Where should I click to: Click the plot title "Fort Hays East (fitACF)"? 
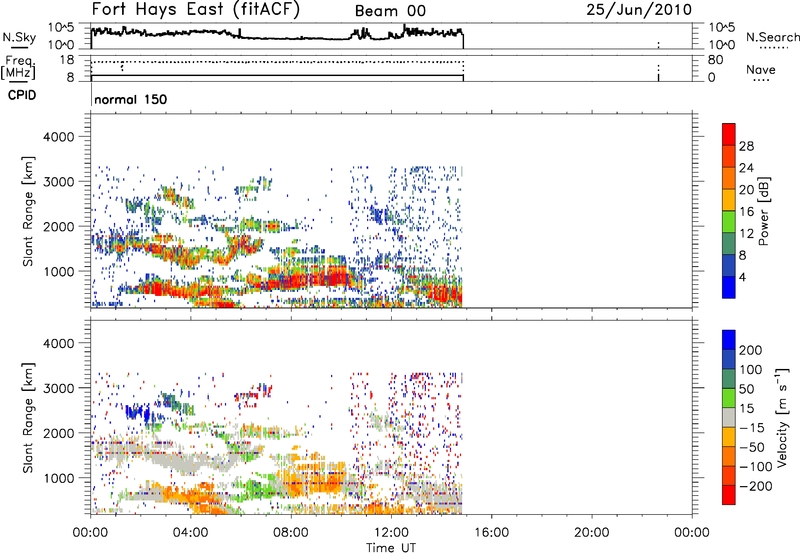pyautogui.click(x=195, y=9)
